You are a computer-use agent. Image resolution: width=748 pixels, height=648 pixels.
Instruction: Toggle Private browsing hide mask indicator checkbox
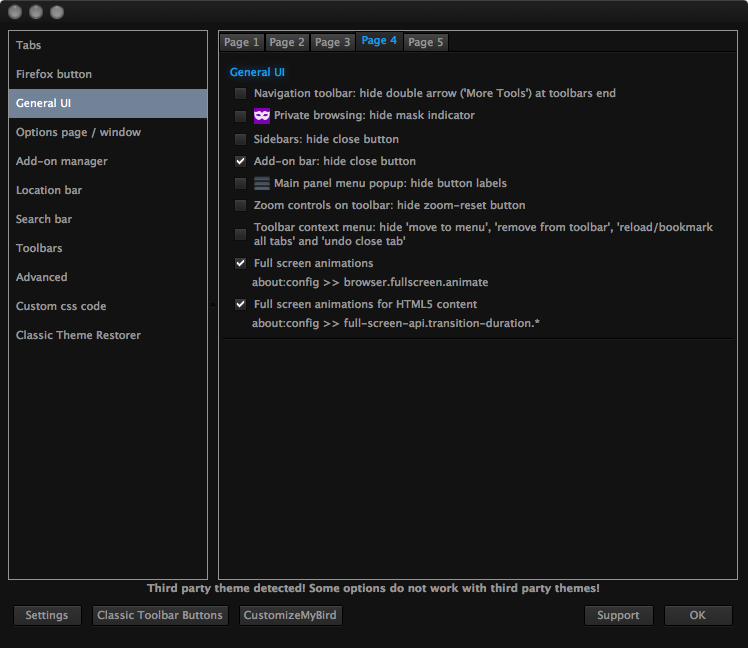(240, 116)
